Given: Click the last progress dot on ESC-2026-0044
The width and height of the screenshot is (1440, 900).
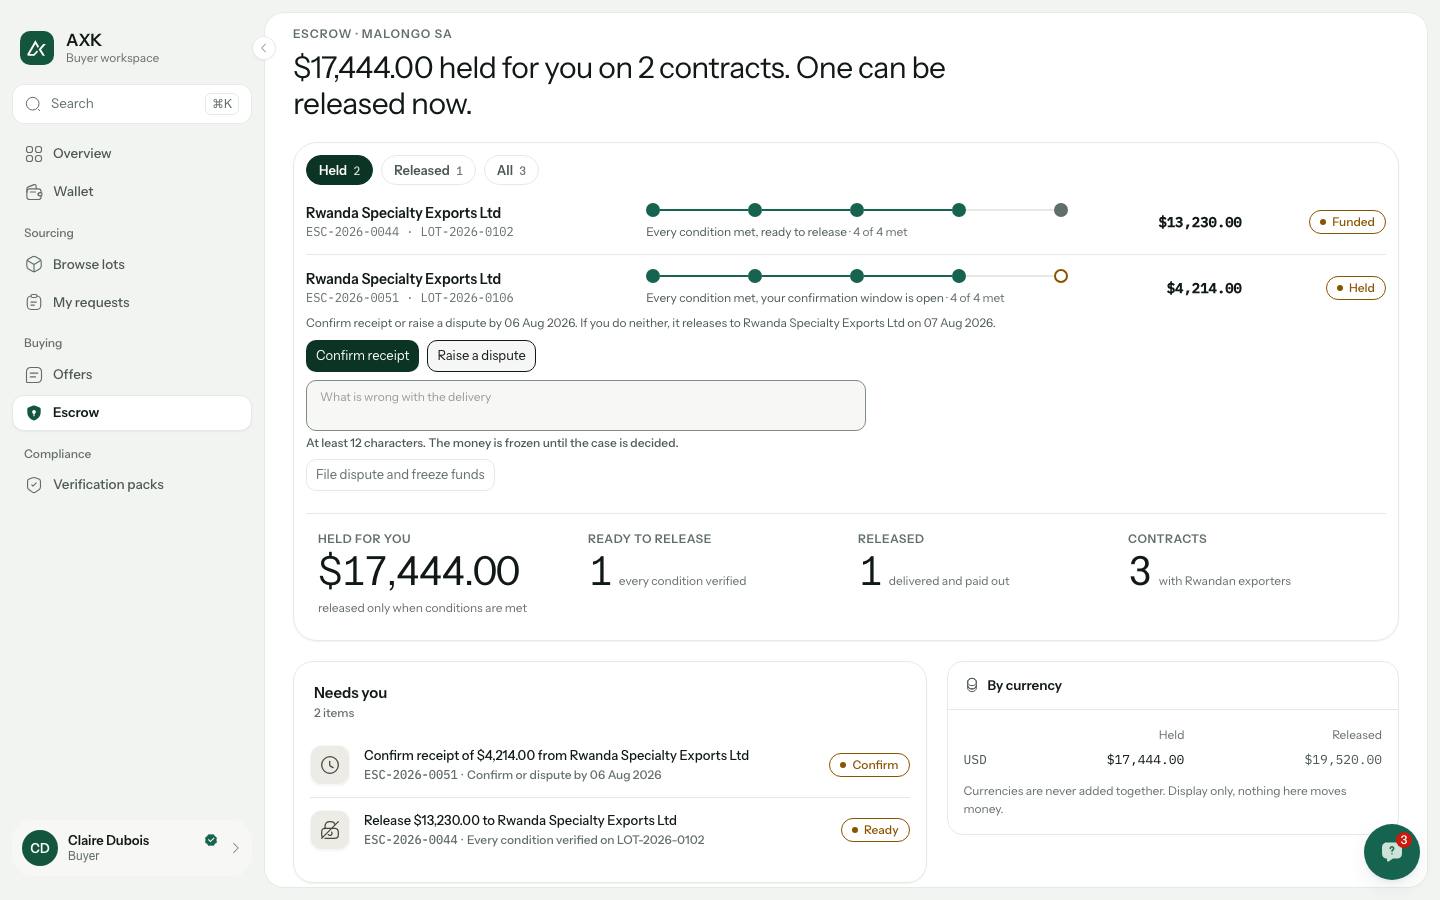Looking at the screenshot, I should tap(1061, 210).
